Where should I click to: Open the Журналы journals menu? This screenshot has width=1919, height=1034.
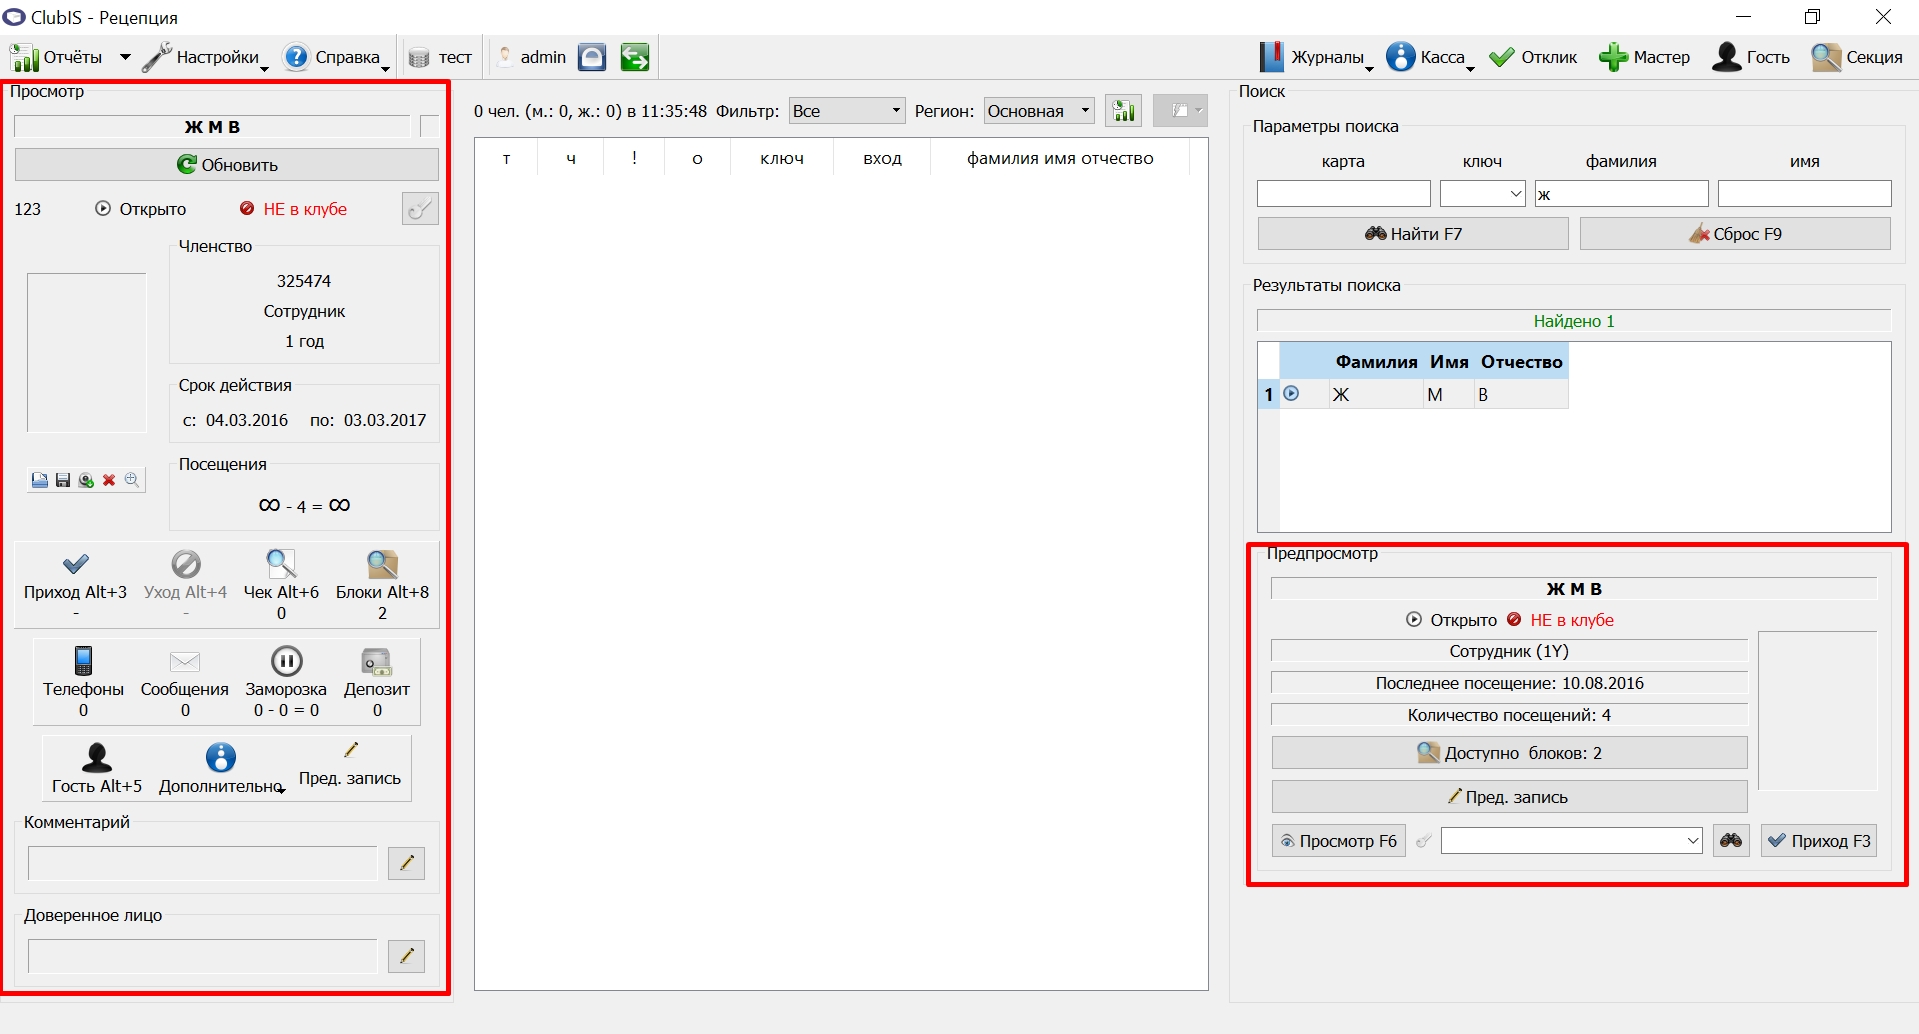[1315, 57]
